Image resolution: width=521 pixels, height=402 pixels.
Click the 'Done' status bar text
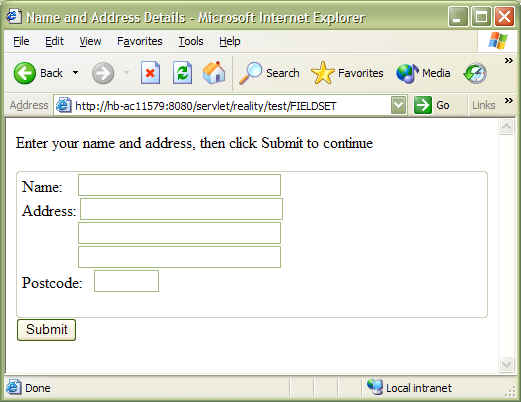point(38,388)
